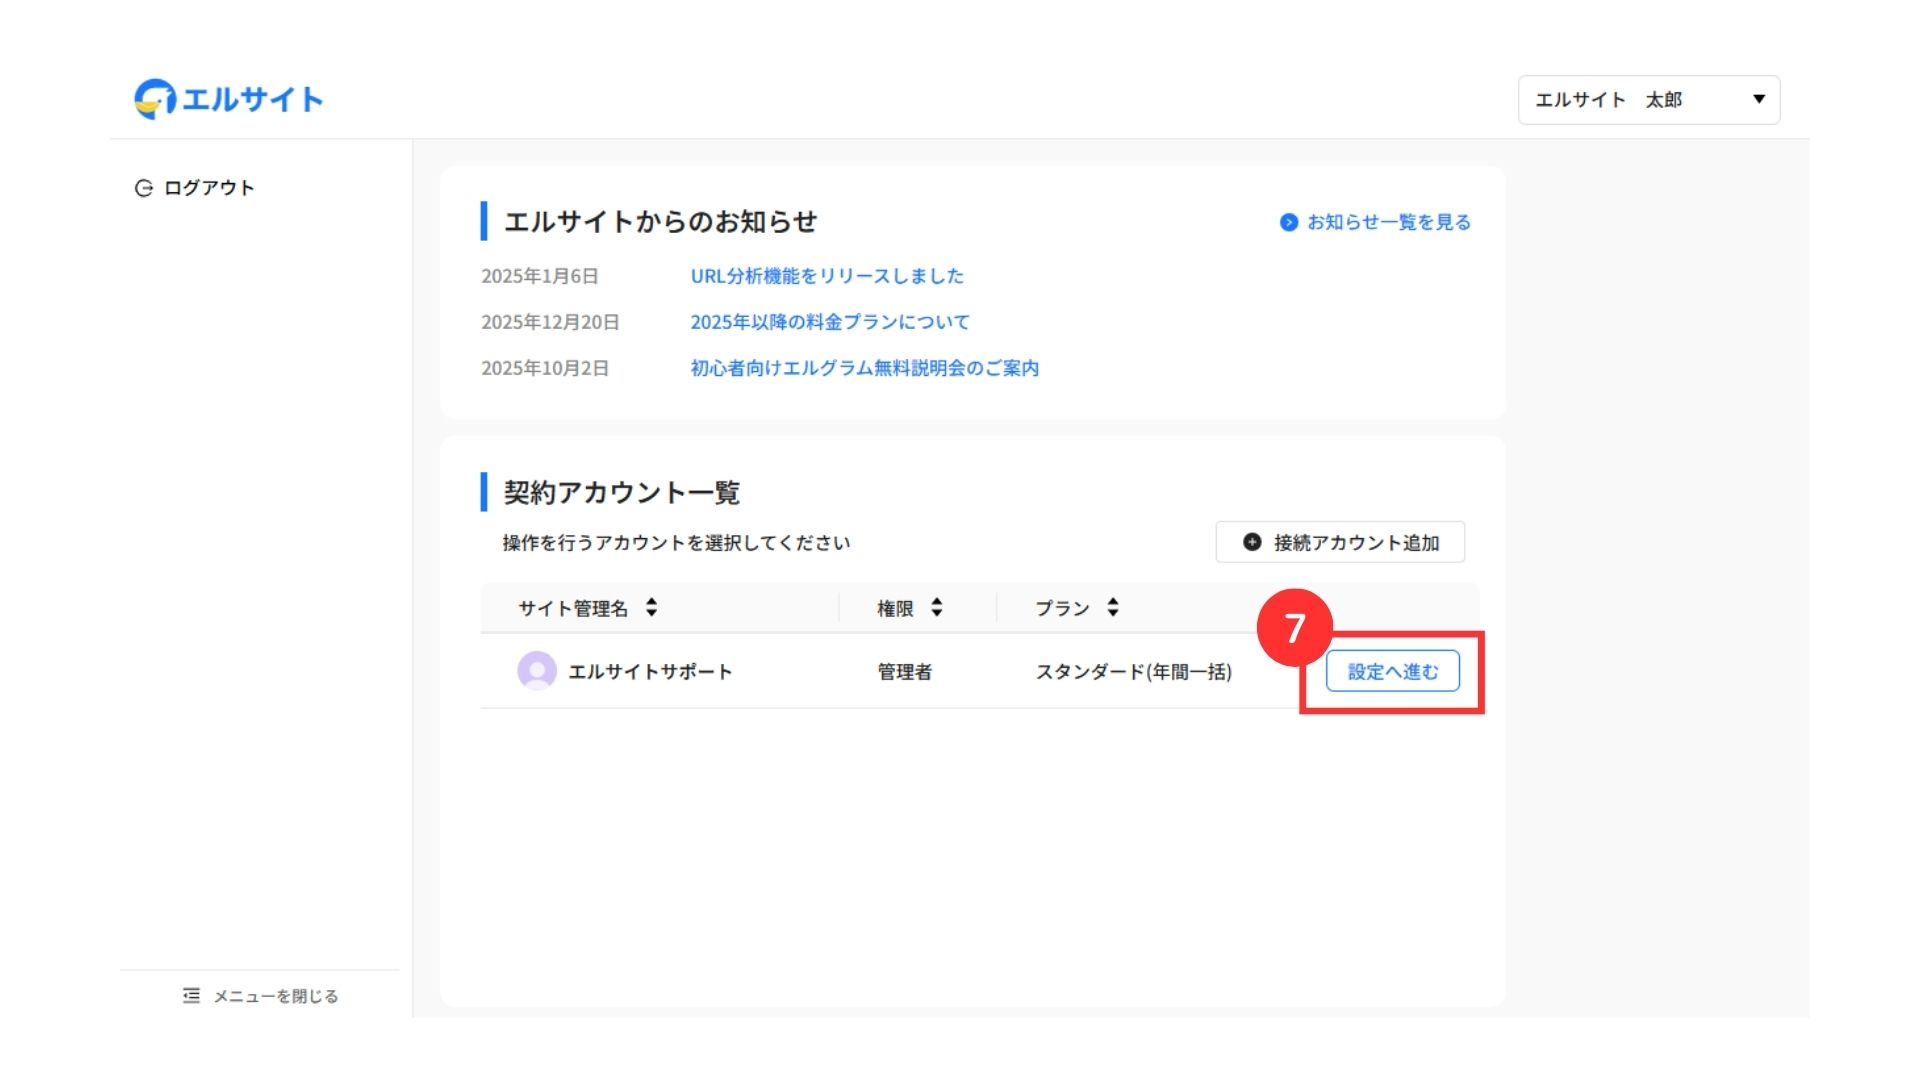Open 2025年以降の料金プランについて notice
Viewport: 1920px width, 1080px height.
pyautogui.click(x=830, y=322)
